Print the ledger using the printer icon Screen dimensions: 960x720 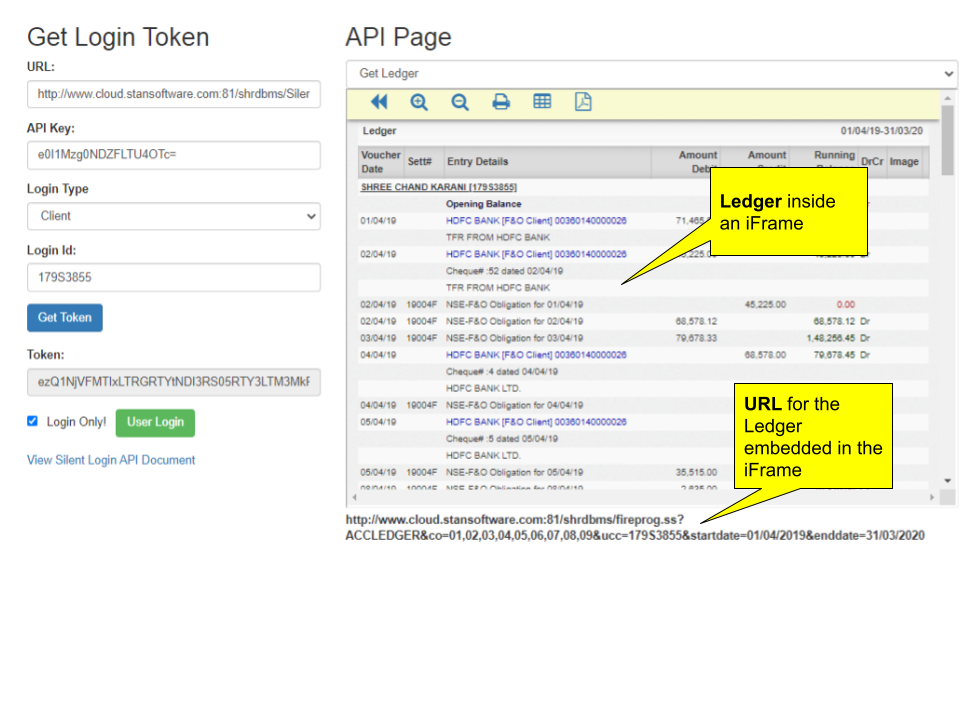click(x=501, y=102)
